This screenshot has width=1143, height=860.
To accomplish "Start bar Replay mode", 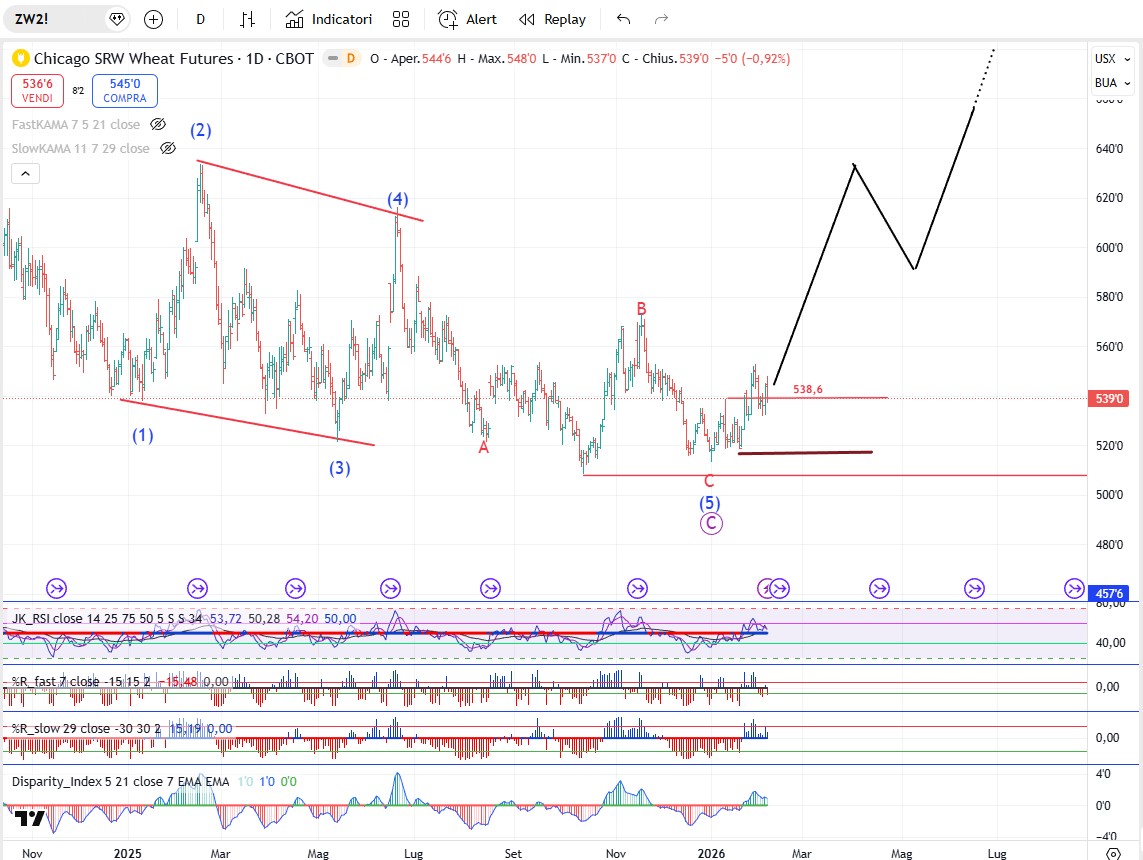I will 552,19.
